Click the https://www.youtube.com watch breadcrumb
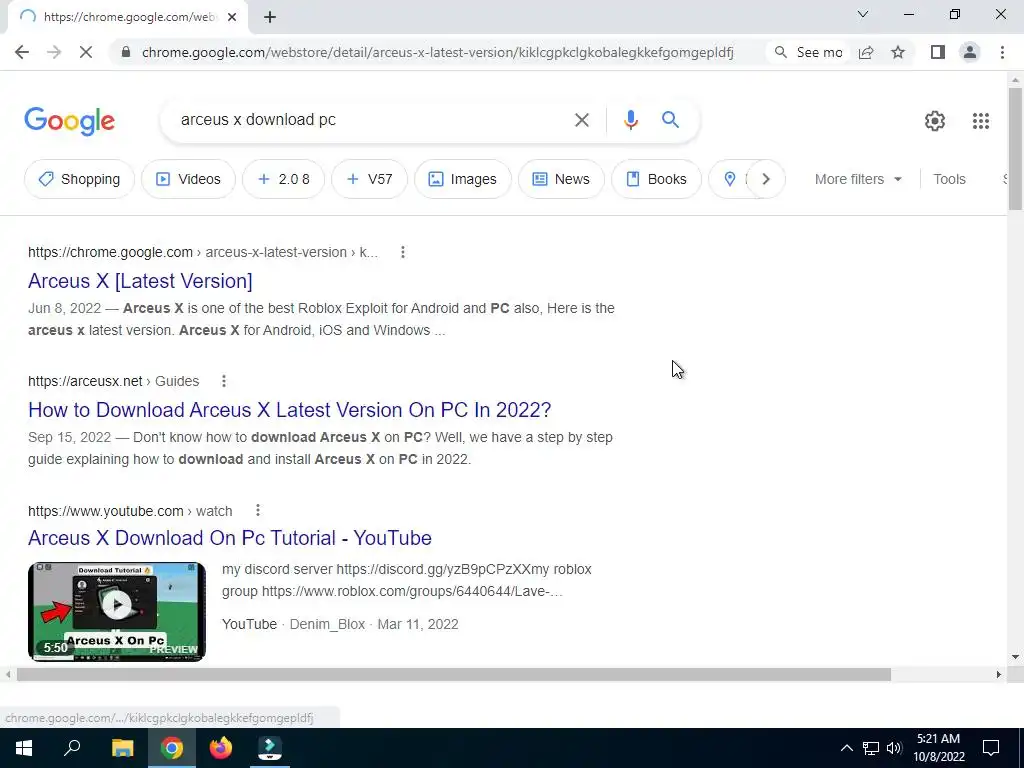This screenshot has width=1024, height=768. tap(130, 511)
